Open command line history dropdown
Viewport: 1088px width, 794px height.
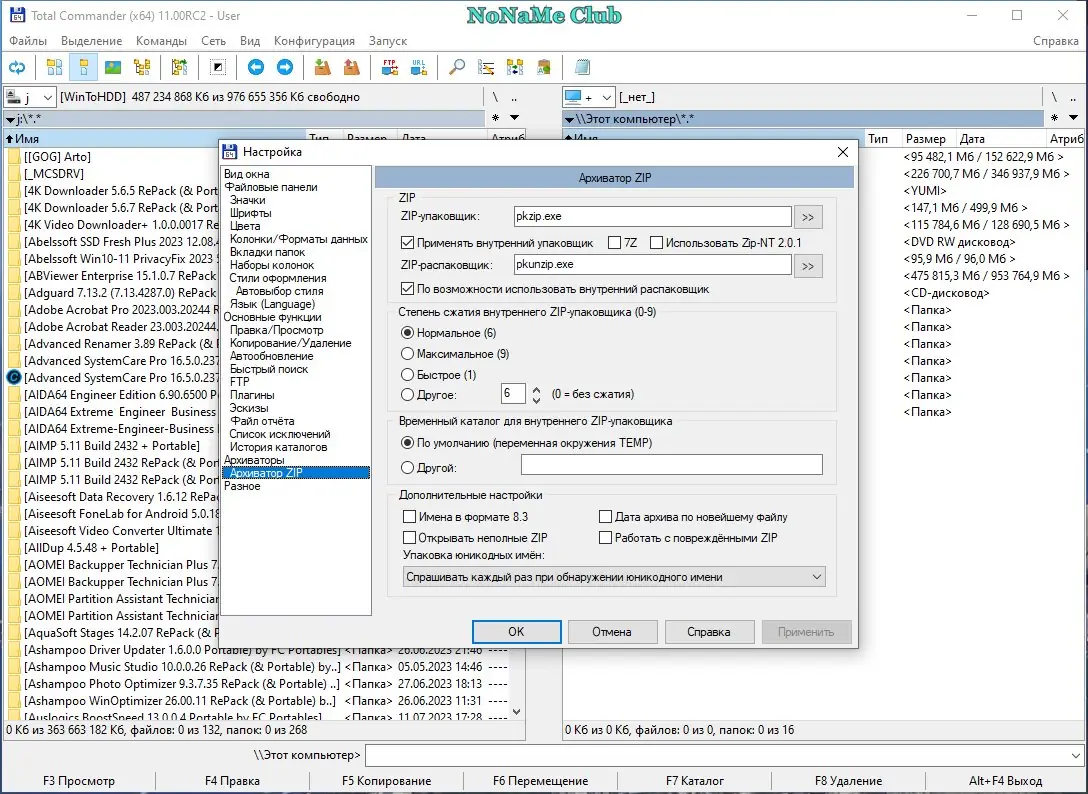pyautogui.click(x=1076, y=755)
